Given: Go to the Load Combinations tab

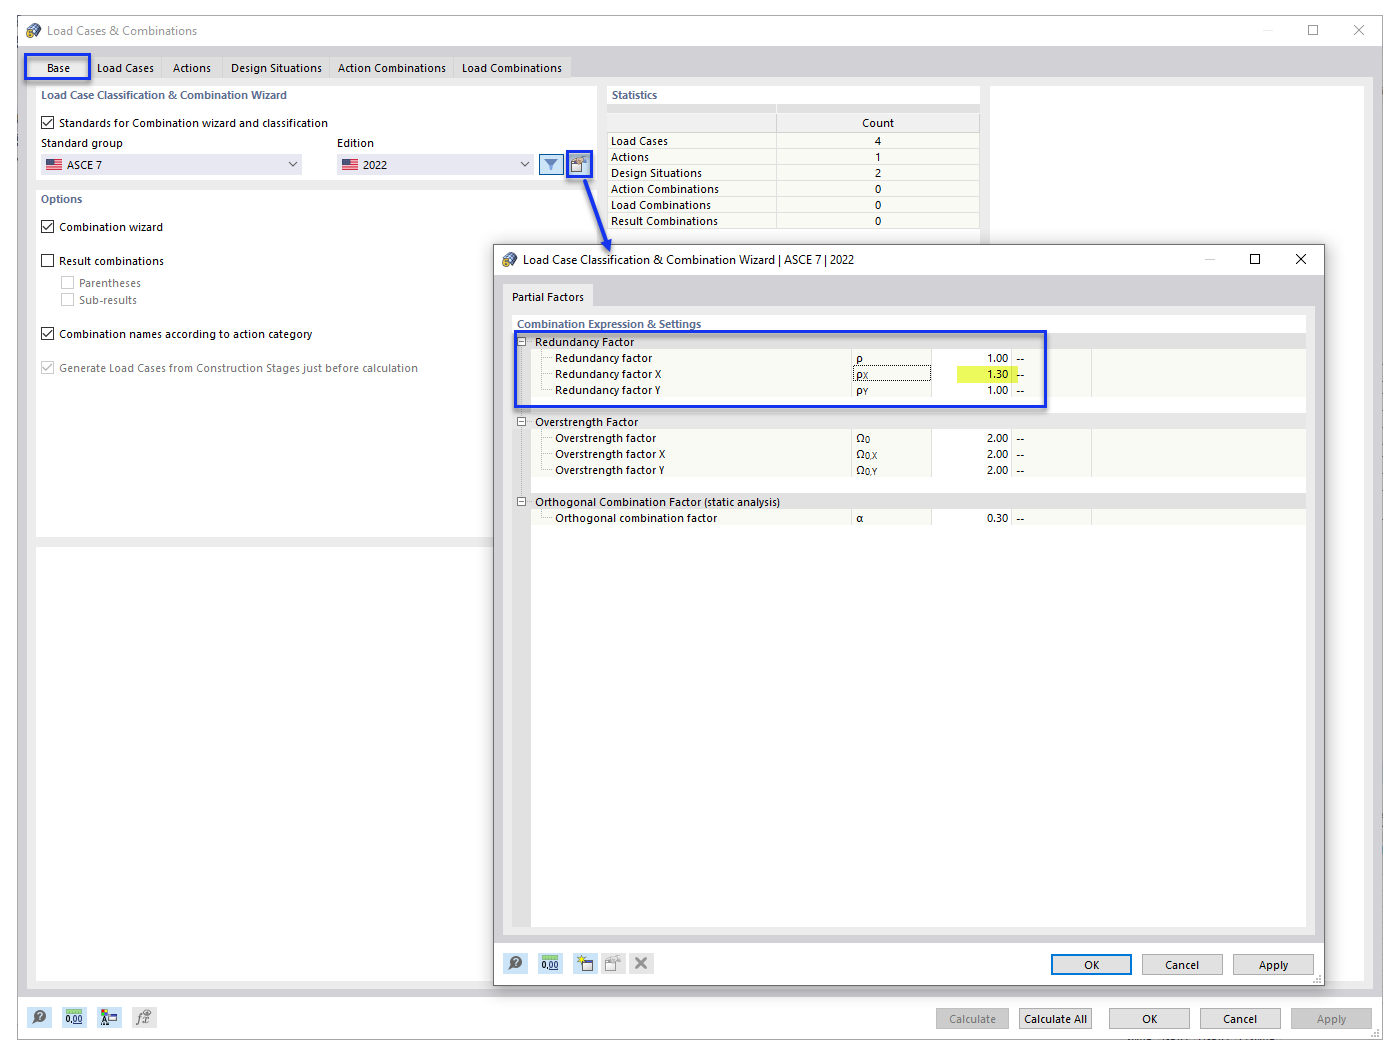Looking at the screenshot, I should point(512,68).
